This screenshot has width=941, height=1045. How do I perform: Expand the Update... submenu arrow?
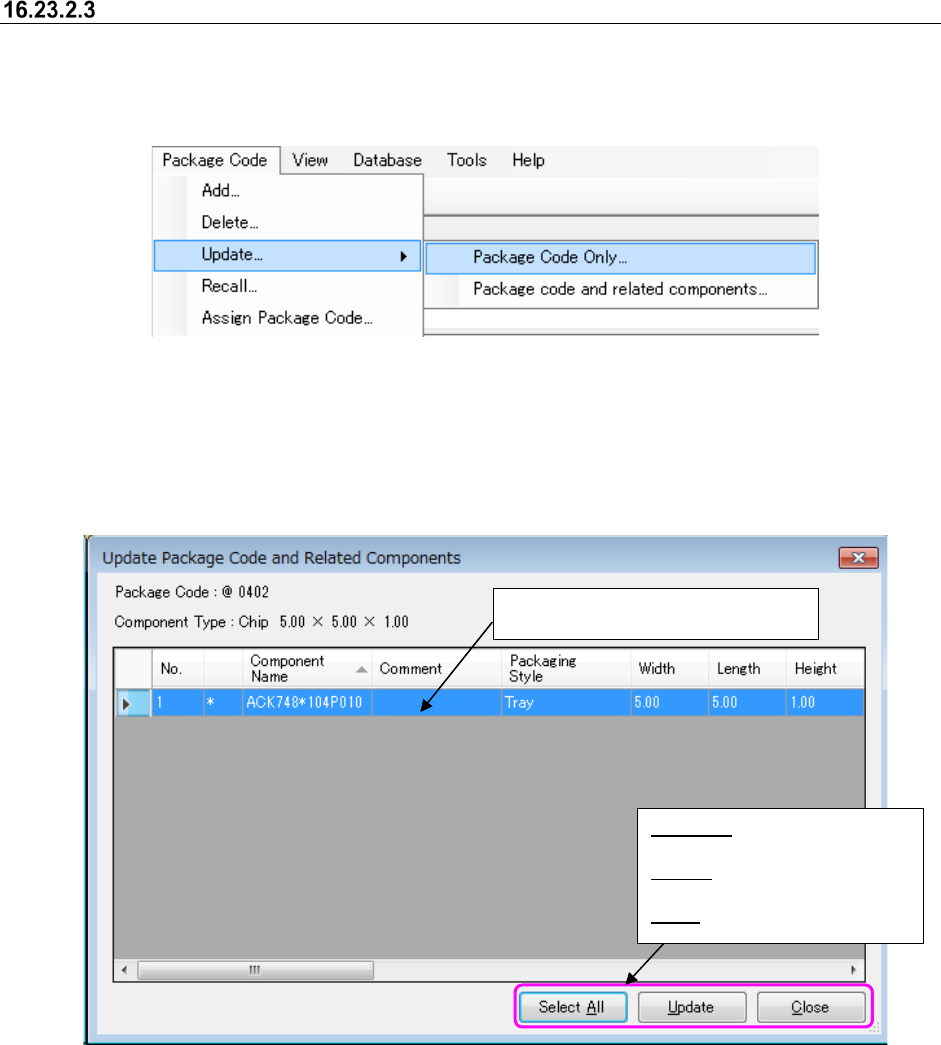tap(403, 256)
